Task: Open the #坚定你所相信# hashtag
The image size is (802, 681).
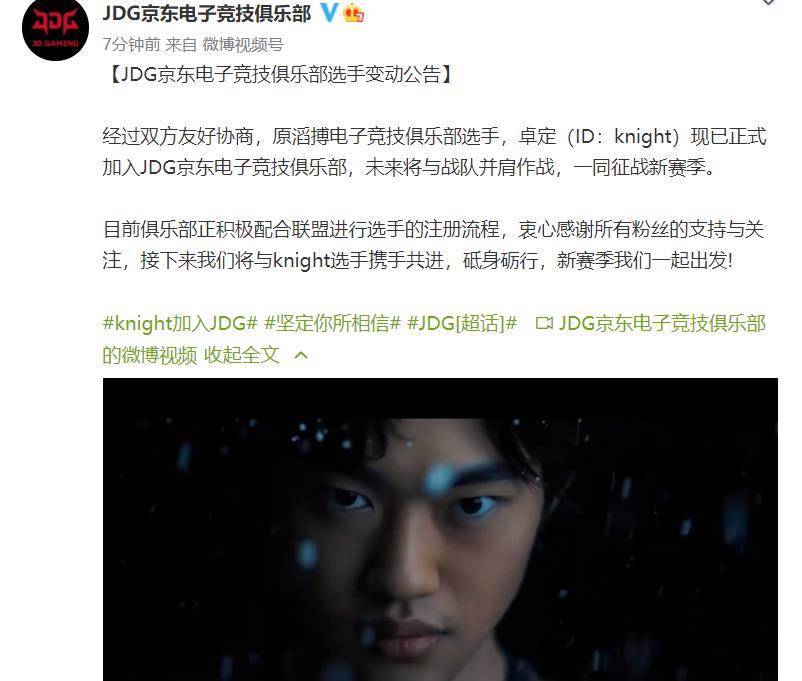Action: [332, 323]
